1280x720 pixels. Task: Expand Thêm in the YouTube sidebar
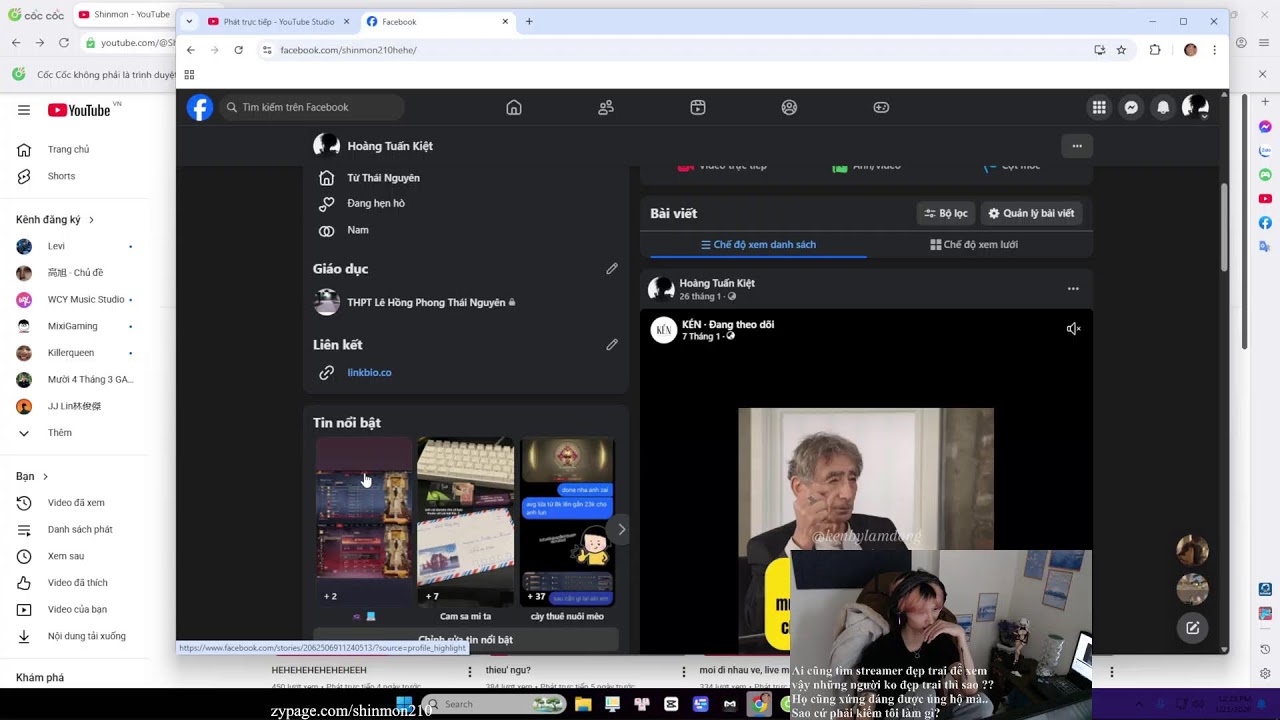60,433
